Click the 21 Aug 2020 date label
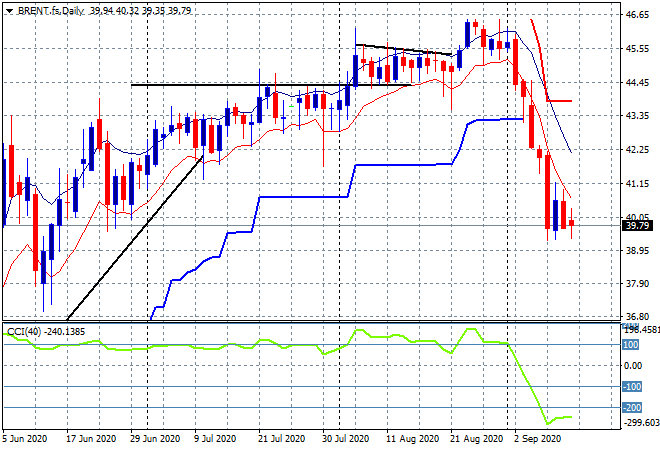Viewport: 660px width, 450px height. pyautogui.click(x=476, y=439)
